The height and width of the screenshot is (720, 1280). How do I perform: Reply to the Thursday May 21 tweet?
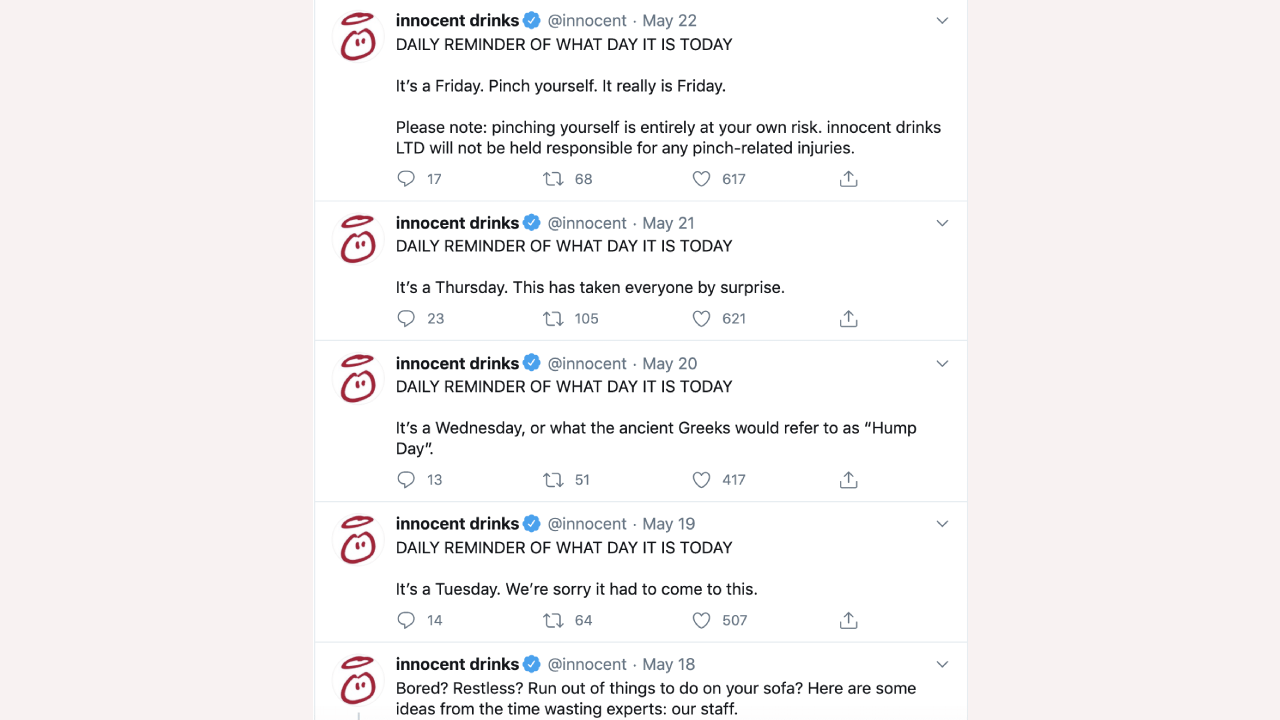(406, 319)
